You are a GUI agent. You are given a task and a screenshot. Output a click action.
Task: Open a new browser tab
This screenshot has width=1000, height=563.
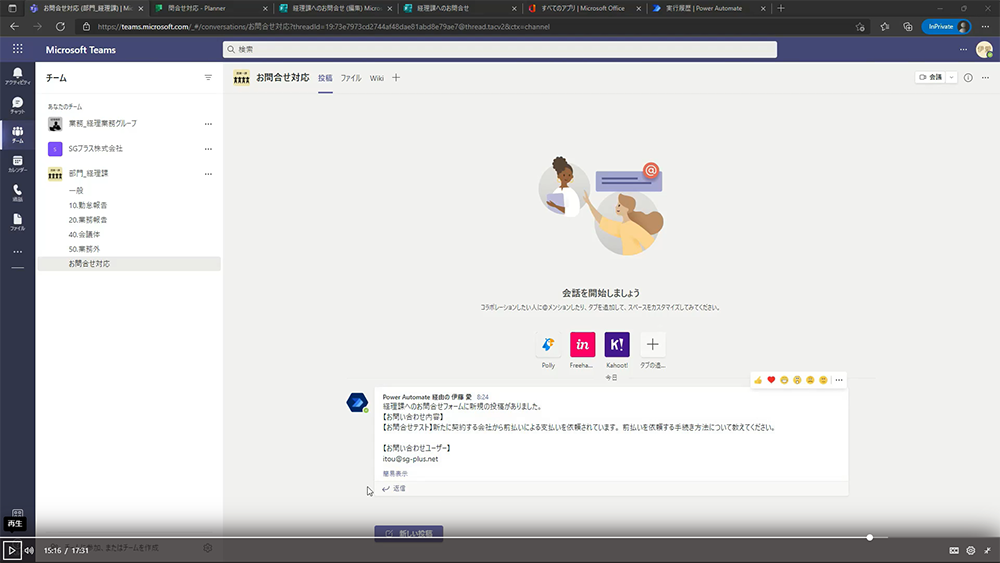point(781,8)
